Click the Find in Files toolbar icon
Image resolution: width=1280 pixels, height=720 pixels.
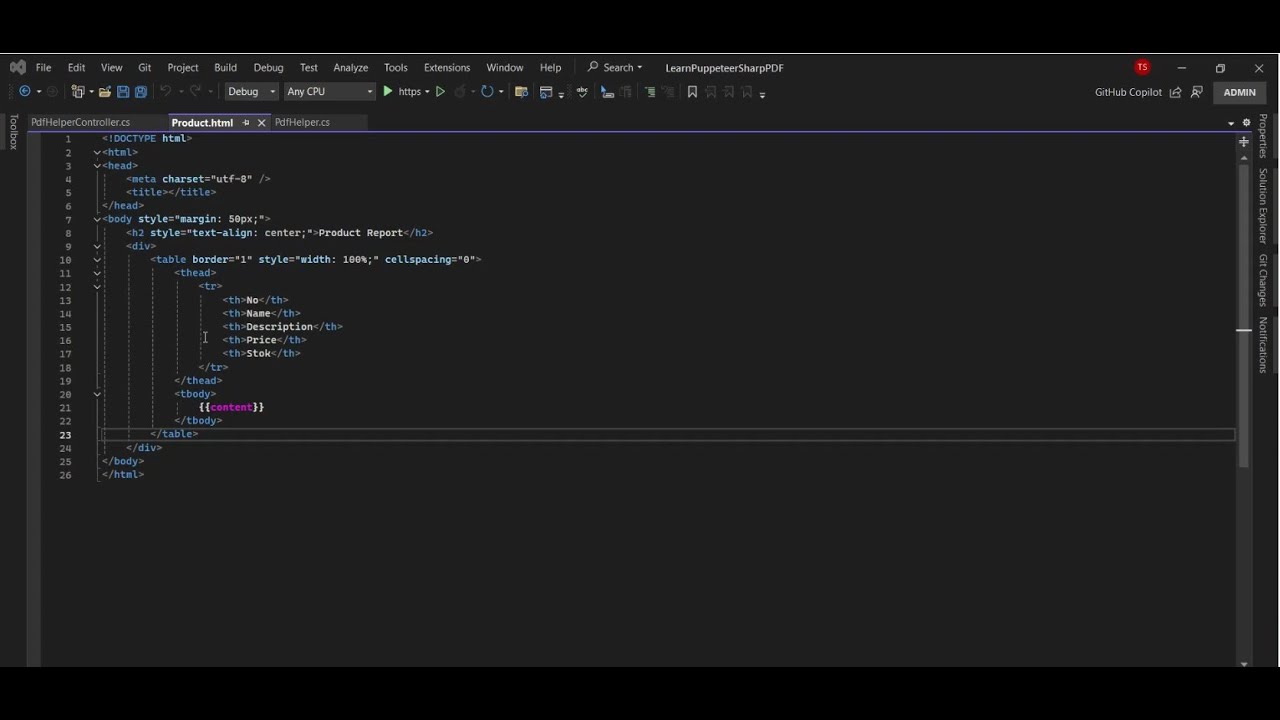521,92
